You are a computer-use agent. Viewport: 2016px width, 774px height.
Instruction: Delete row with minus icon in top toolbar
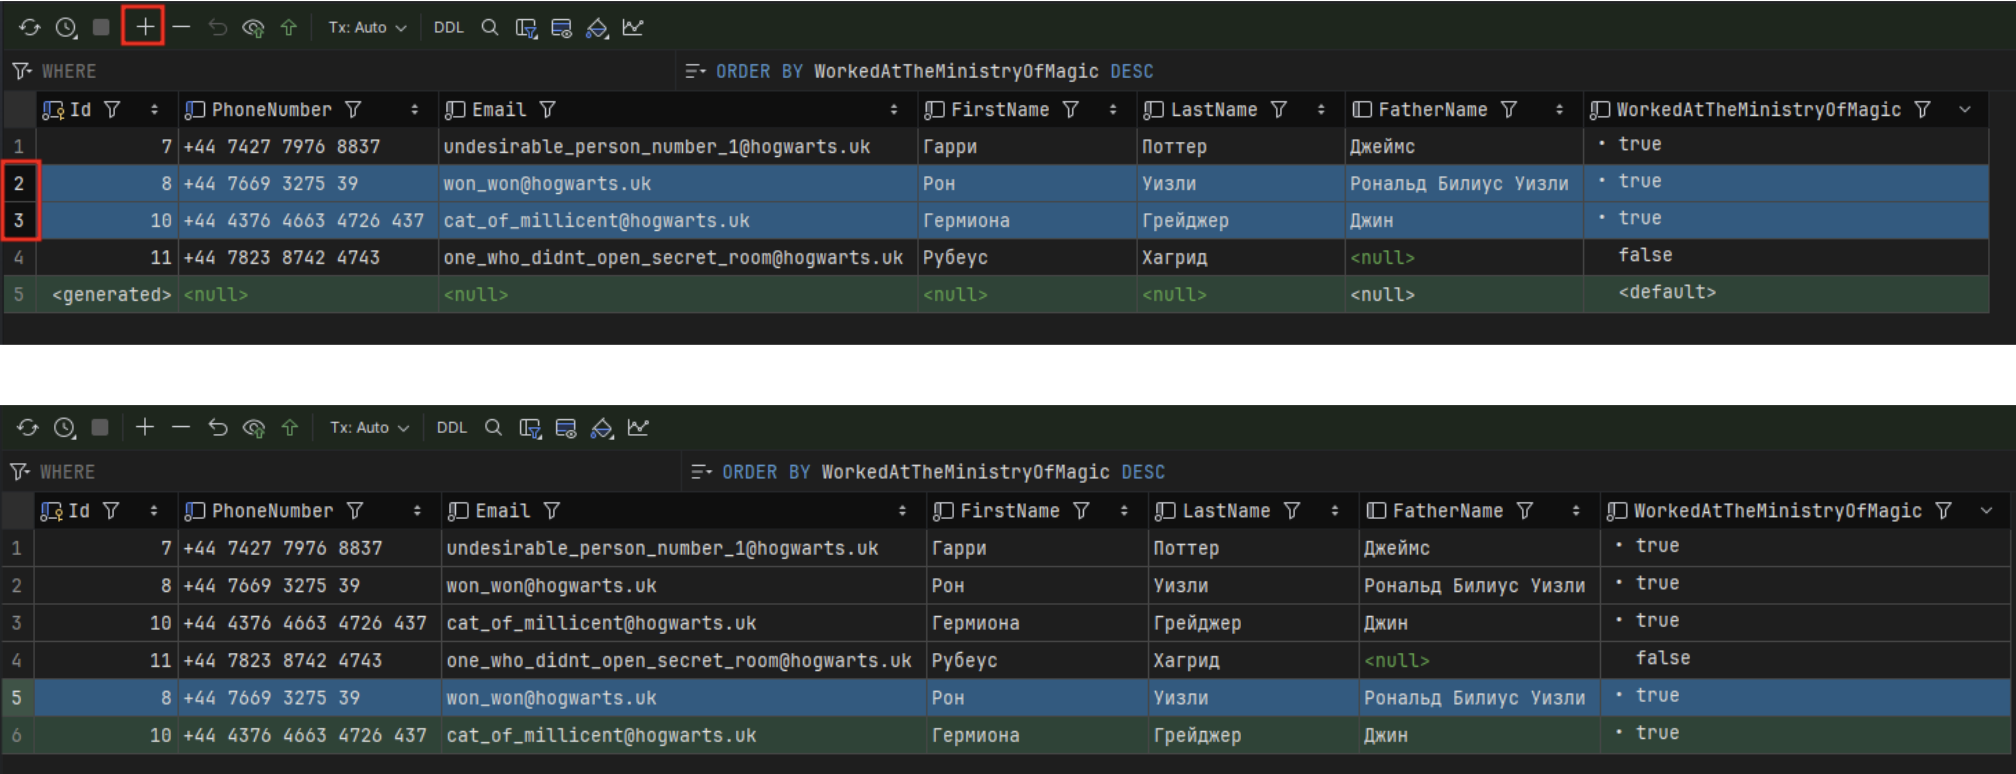point(181,27)
